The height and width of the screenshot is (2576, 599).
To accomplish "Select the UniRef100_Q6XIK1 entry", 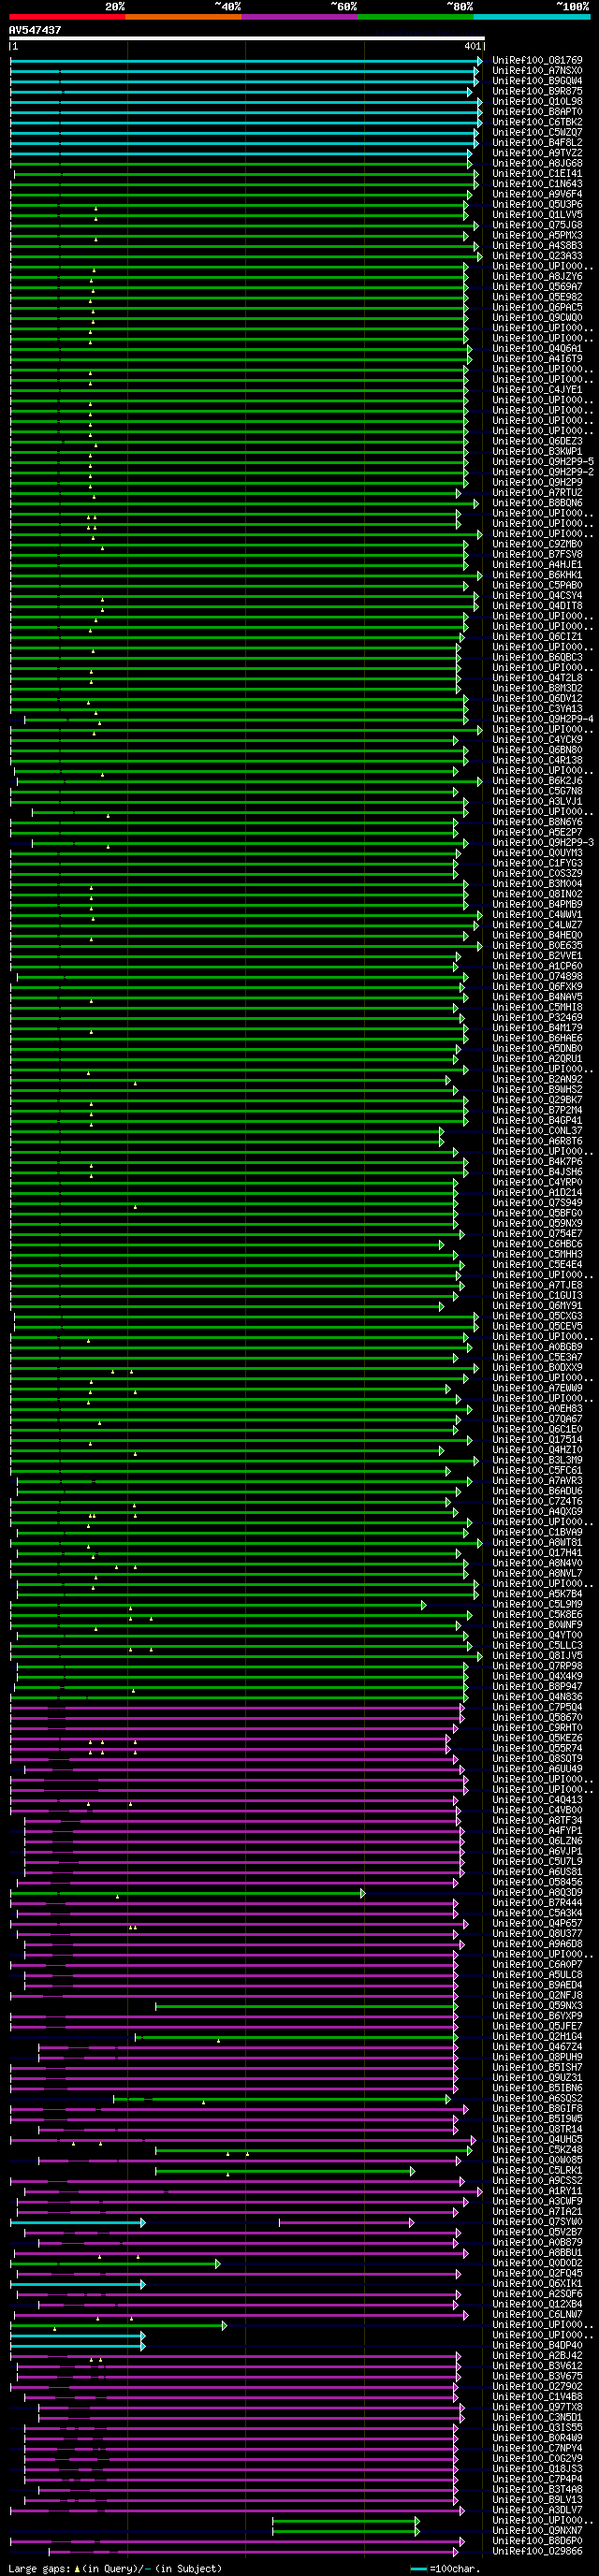I will (x=537, y=2285).
